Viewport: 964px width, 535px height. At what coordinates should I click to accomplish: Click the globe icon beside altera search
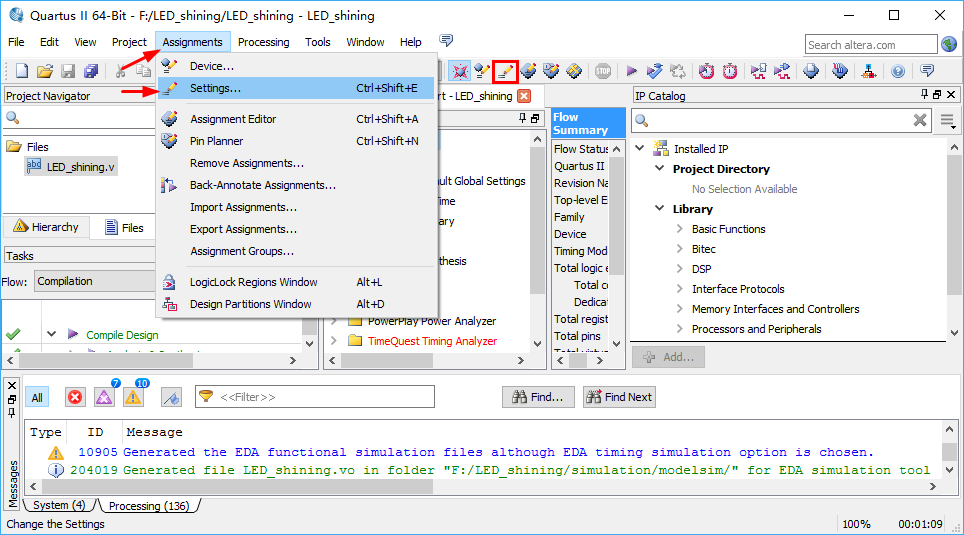(x=949, y=44)
